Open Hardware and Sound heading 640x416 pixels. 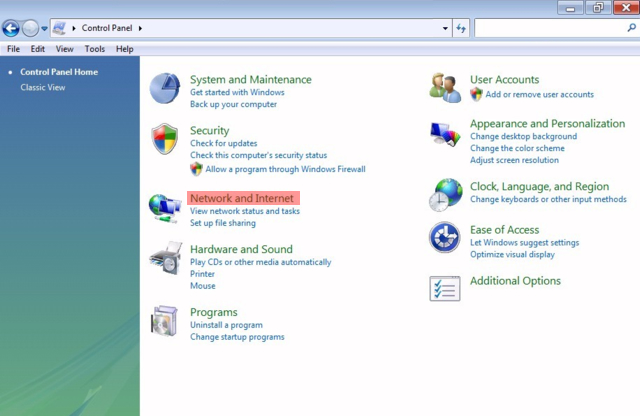[241, 249]
